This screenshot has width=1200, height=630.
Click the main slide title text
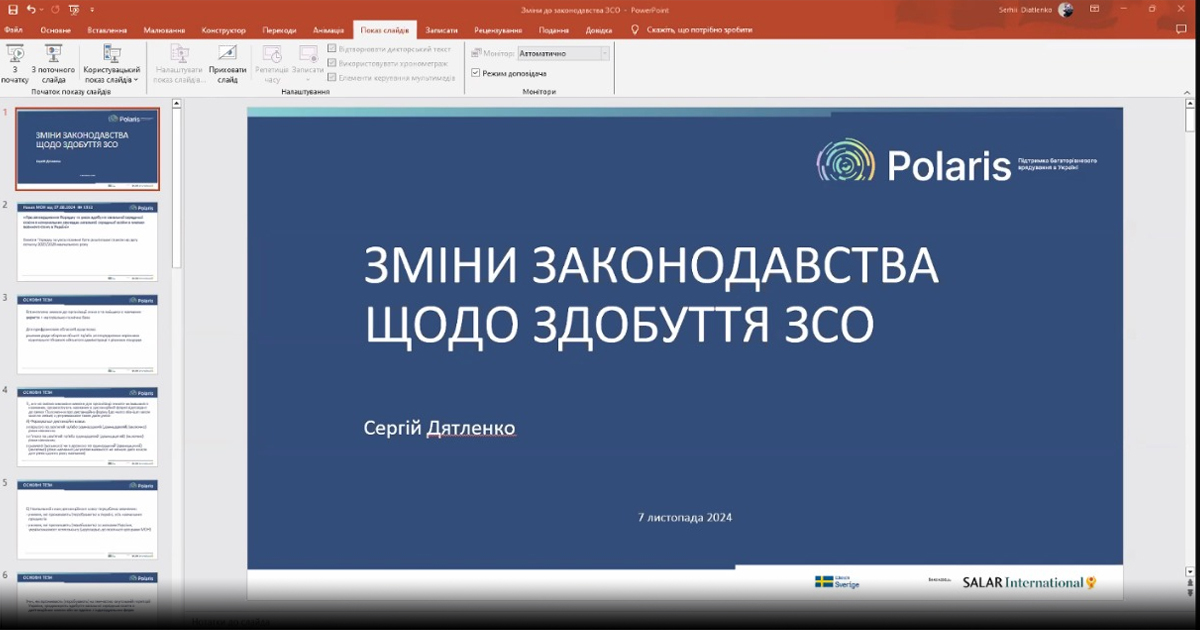[x=651, y=297]
